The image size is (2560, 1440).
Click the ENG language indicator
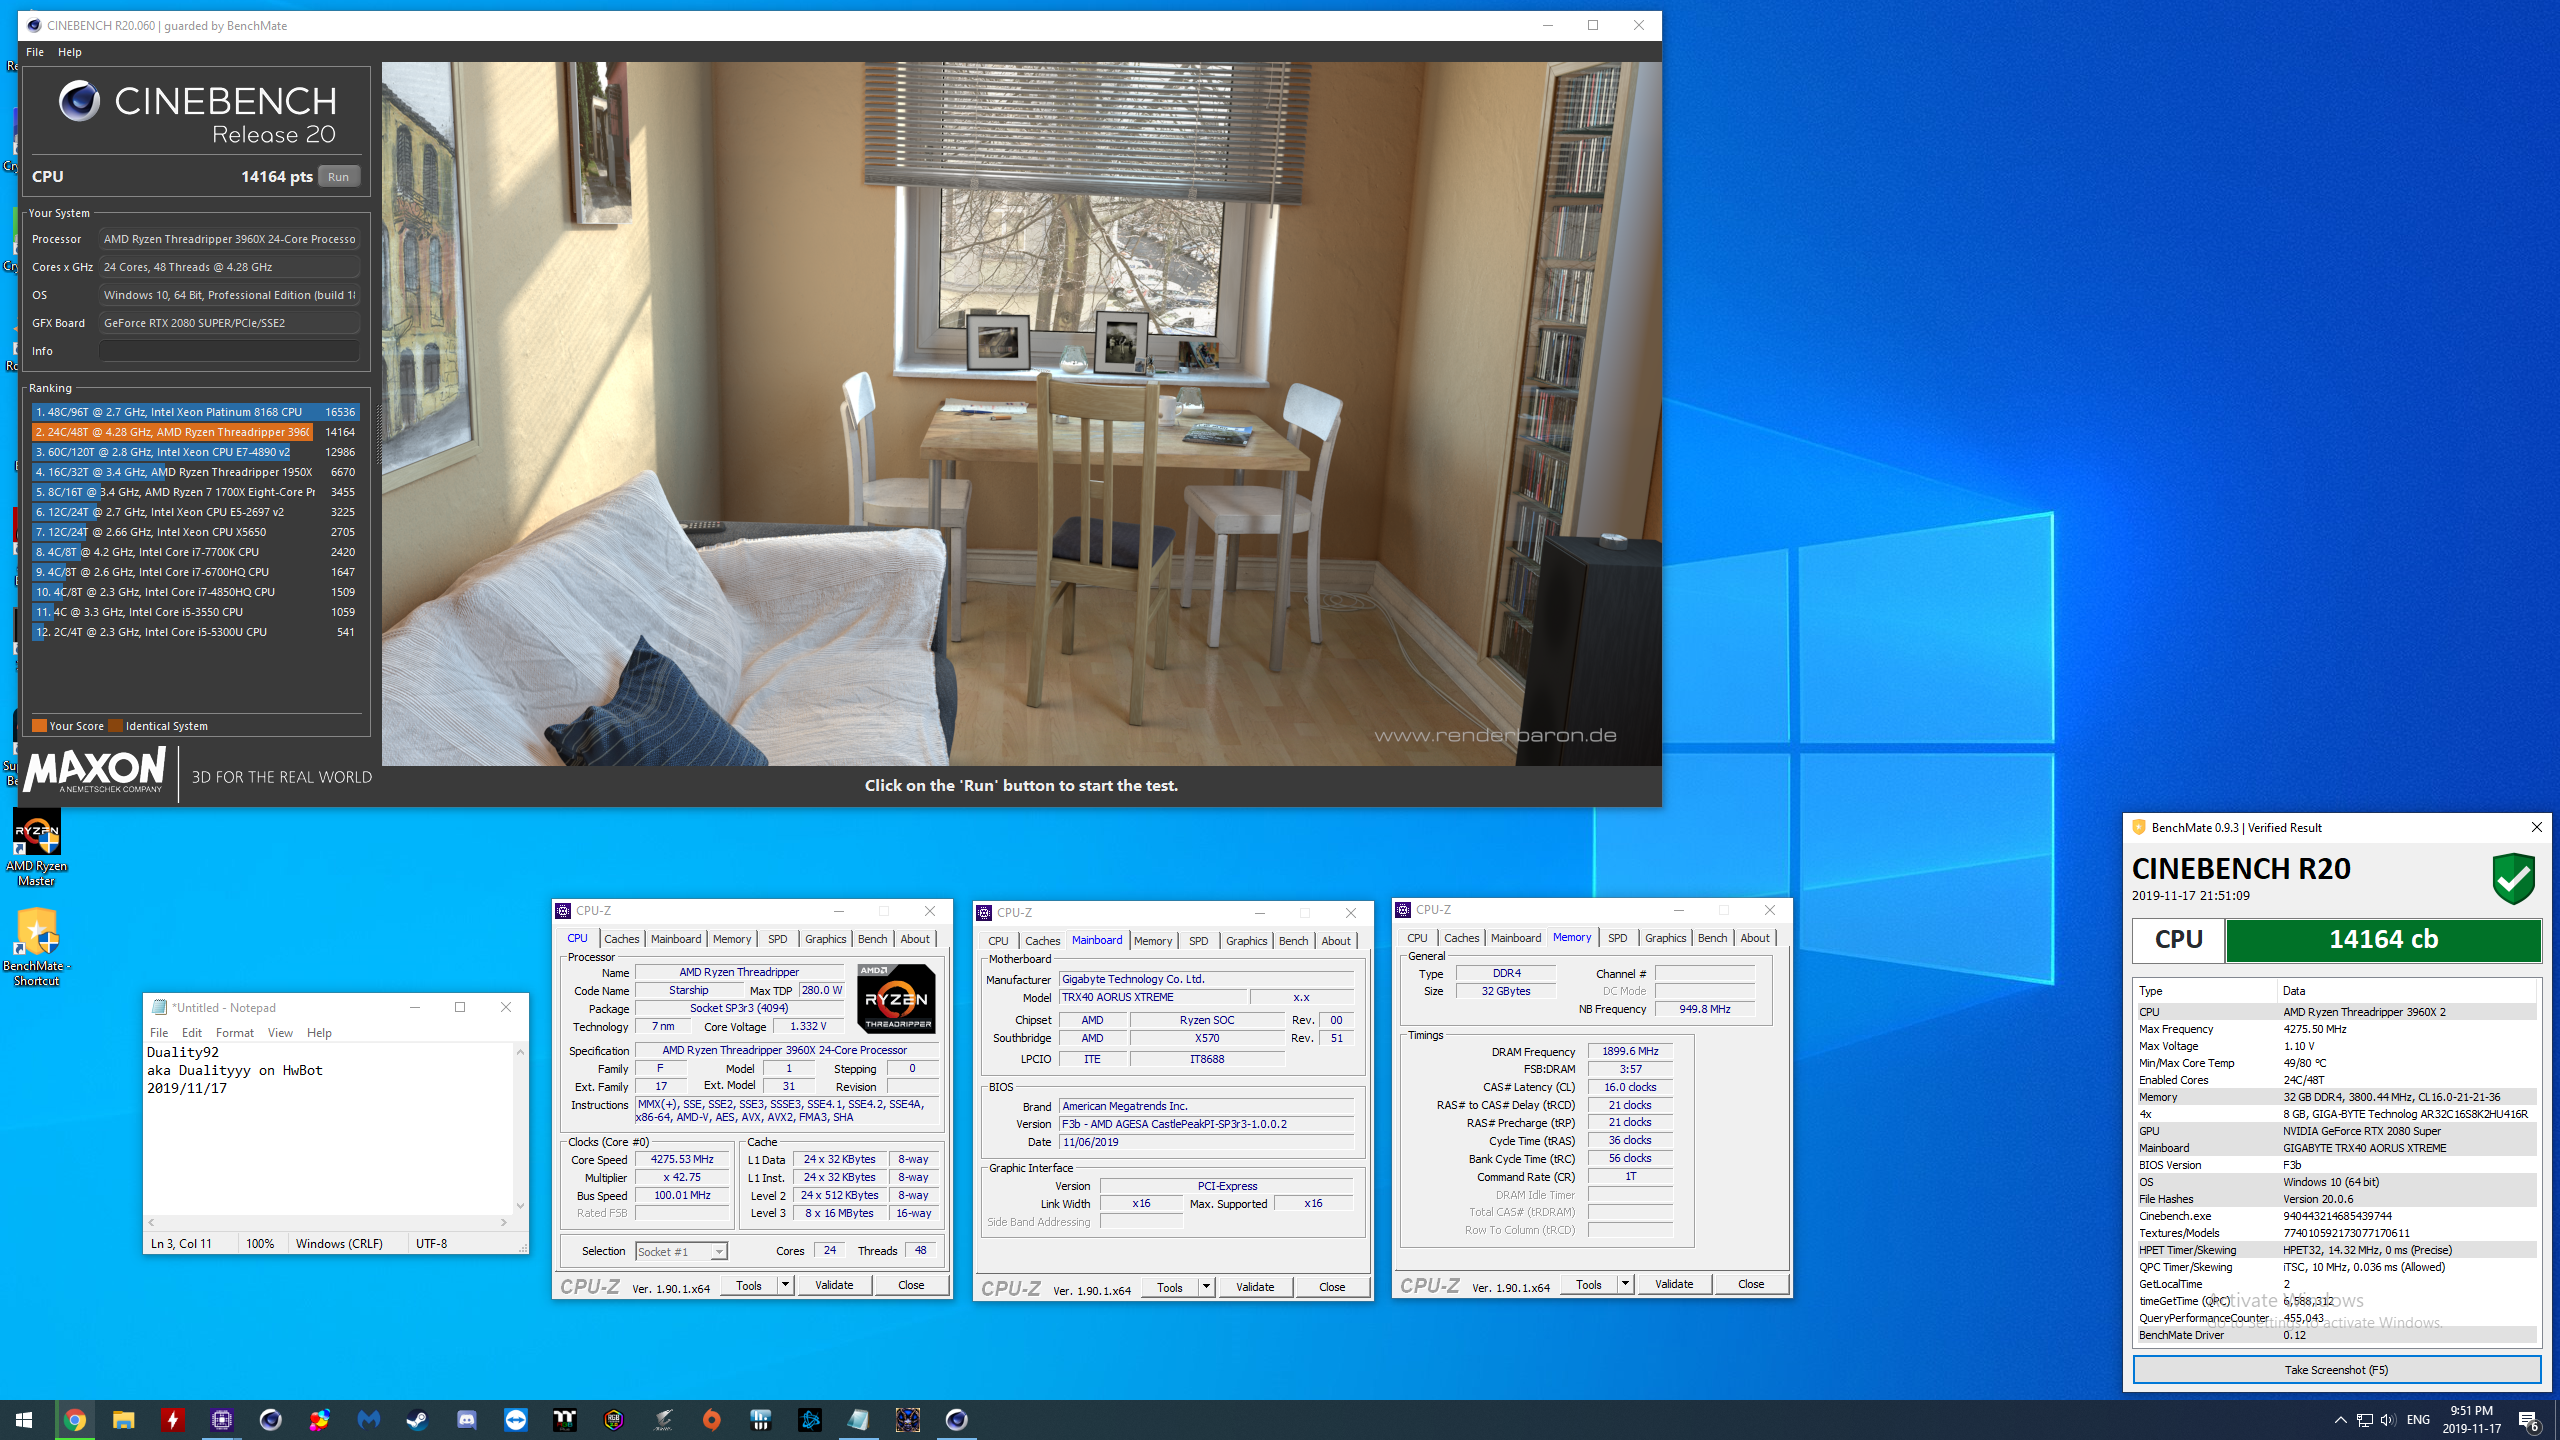click(2418, 1419)
